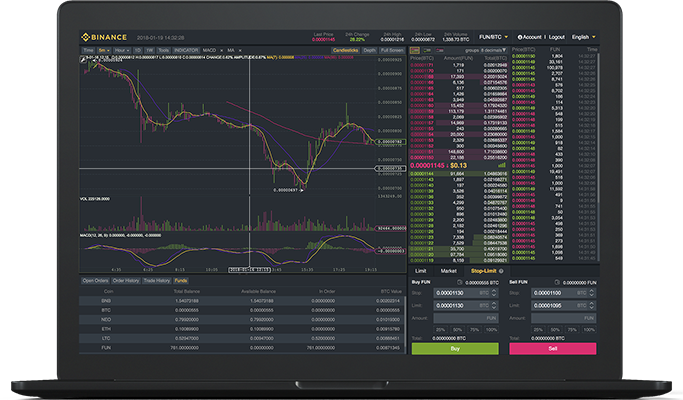This screenshot has width=683, height=400.
Task: Switch the chart to Depth view
Action: 369,49
